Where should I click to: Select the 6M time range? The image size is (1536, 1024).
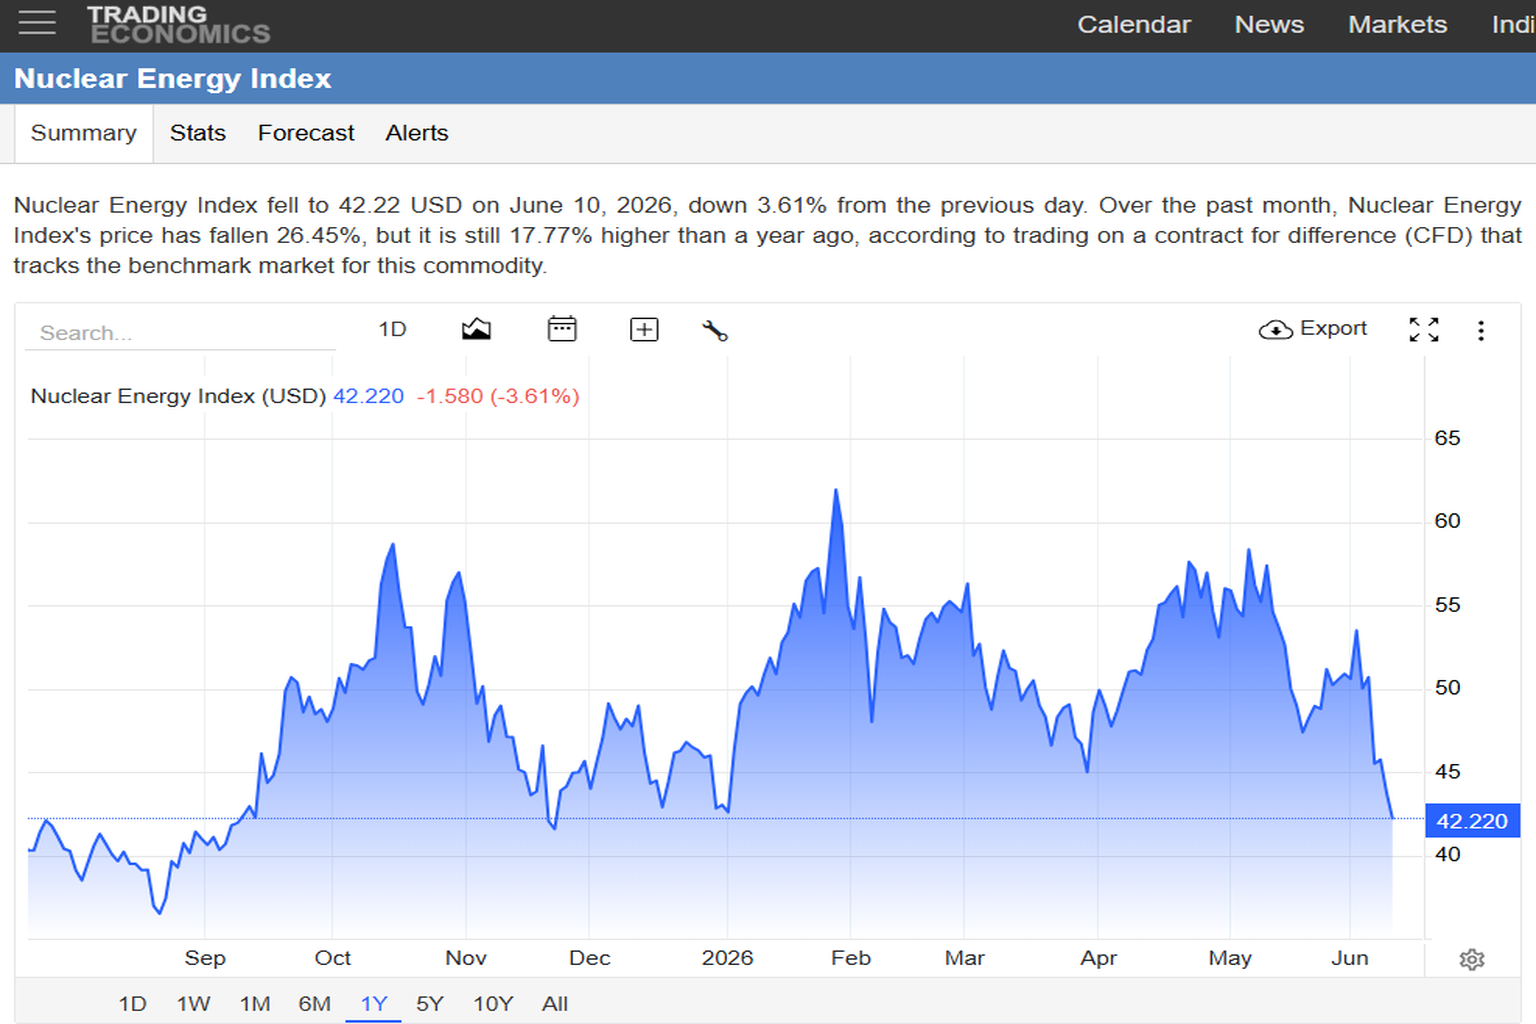click(x=314, y=1004)
